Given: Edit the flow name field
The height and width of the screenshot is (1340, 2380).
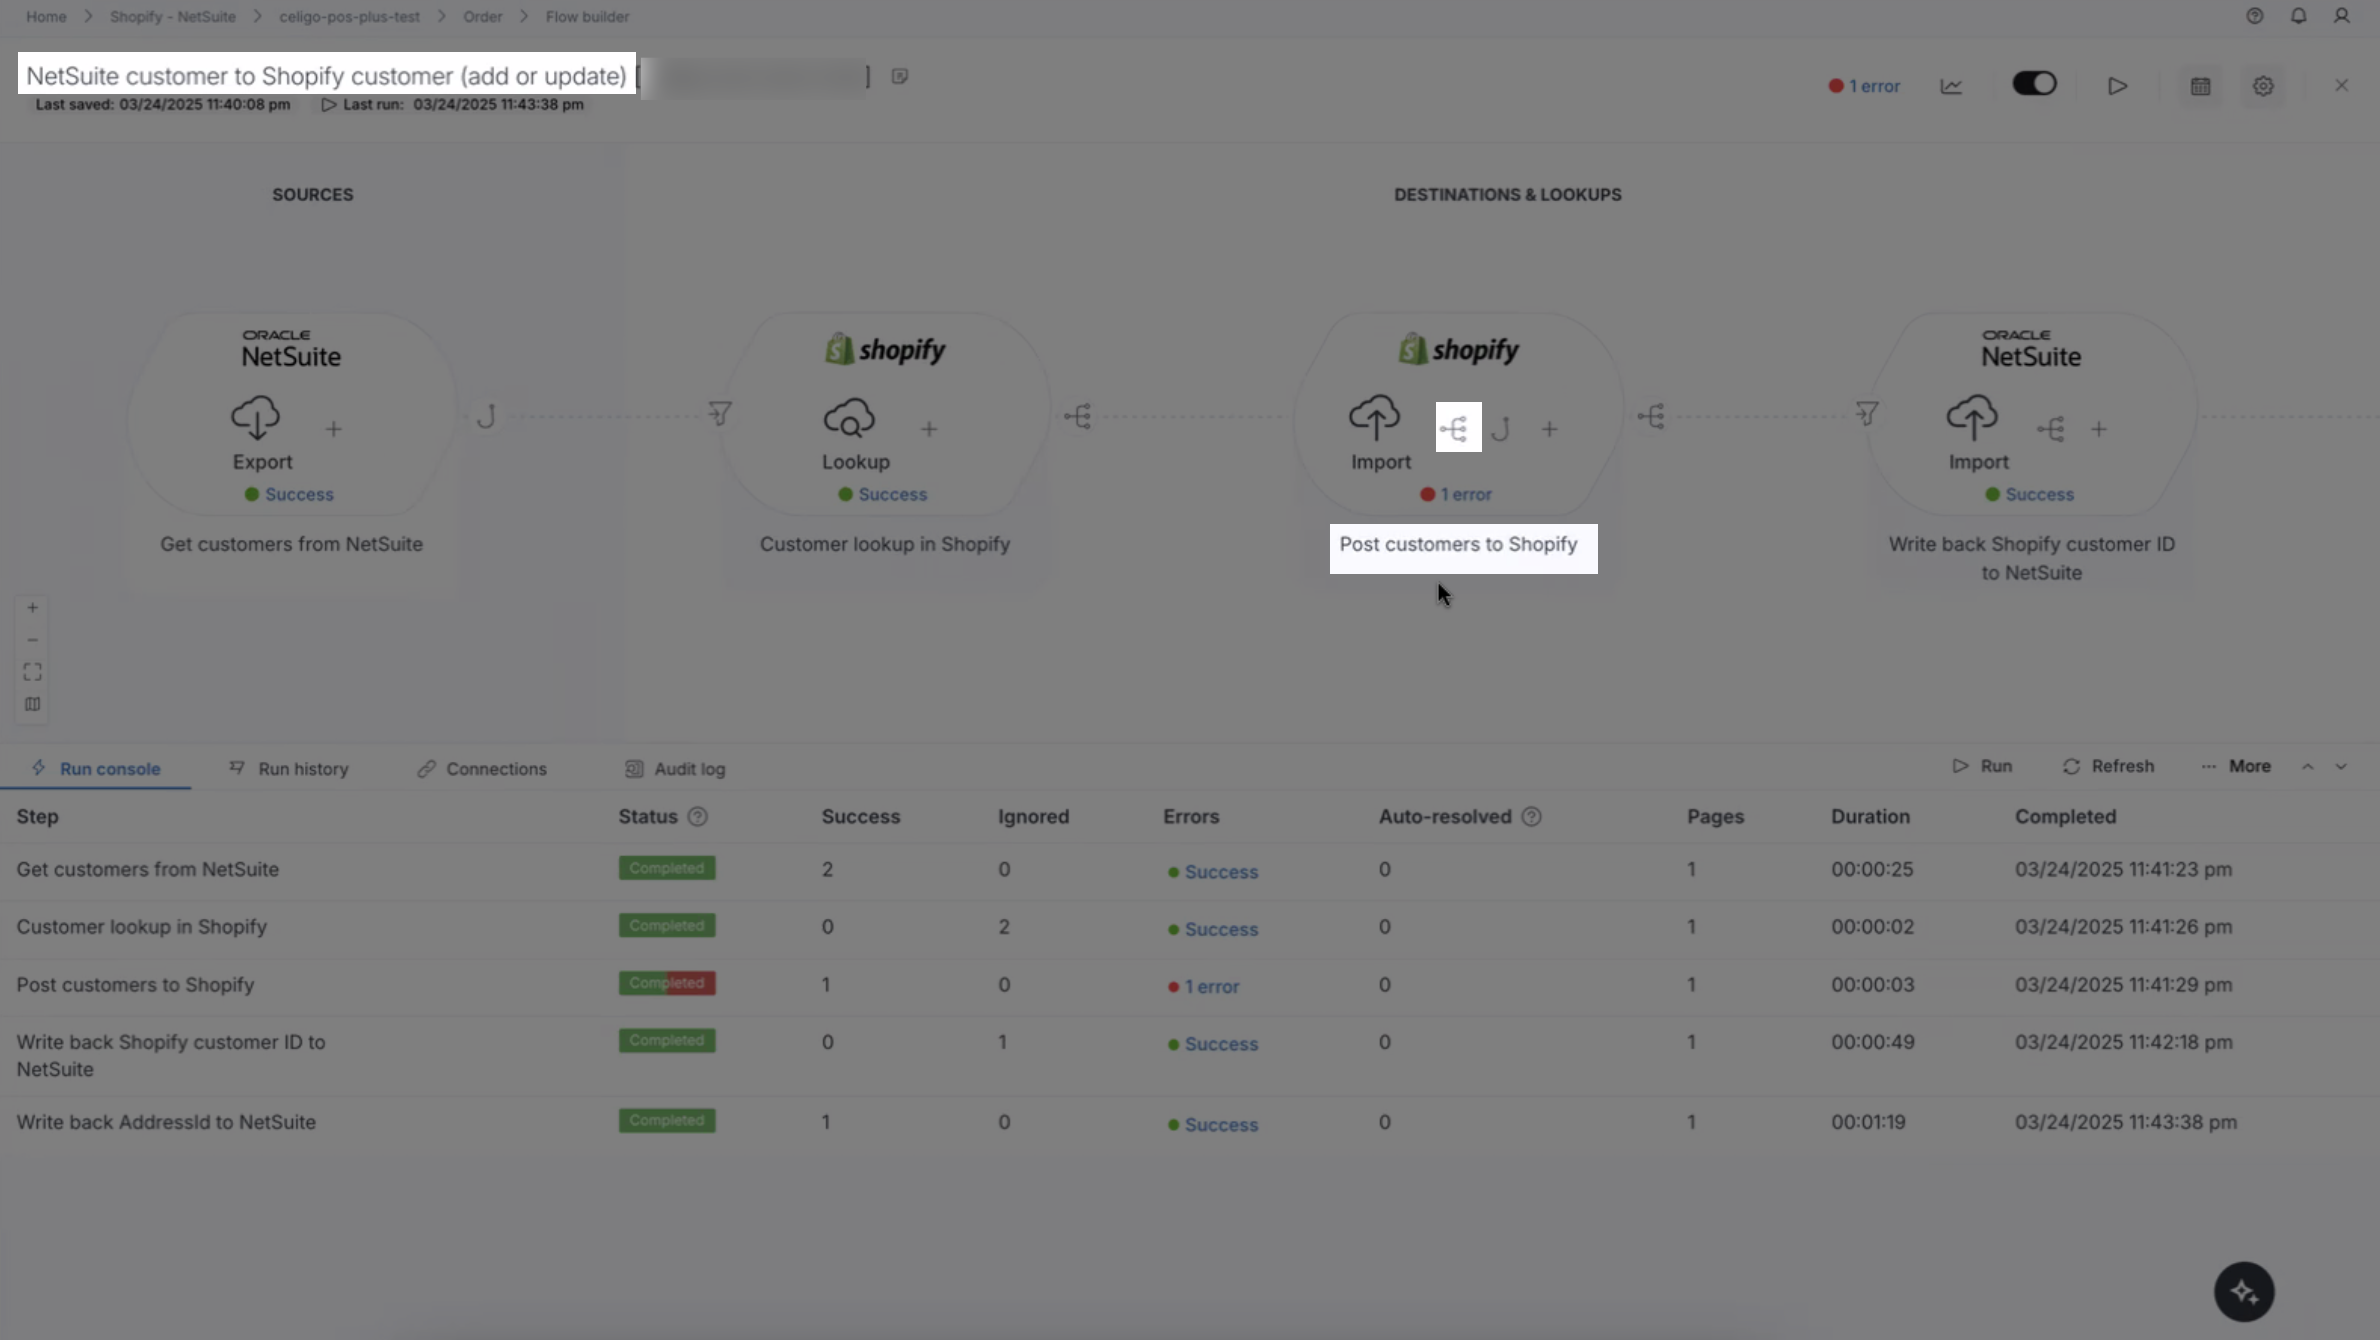Looking at the screenshot, I should coord(326,75).
